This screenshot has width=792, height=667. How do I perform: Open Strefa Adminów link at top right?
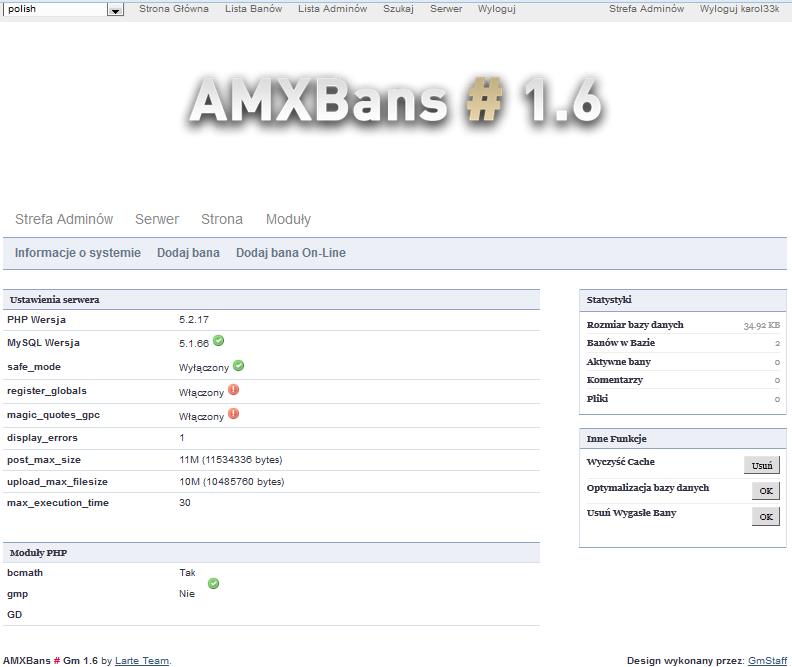click(647, 9)
